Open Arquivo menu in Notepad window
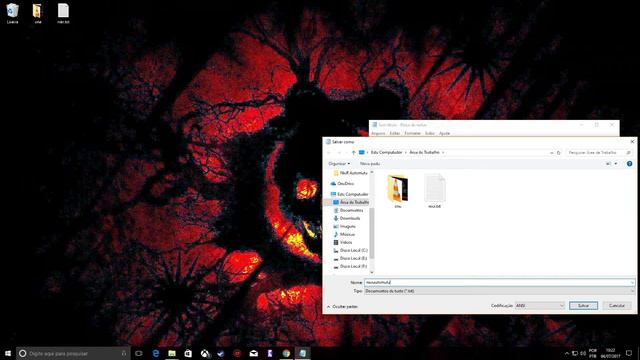The width and height of the screenshot is (640, 360). click(x=378, y=133)
